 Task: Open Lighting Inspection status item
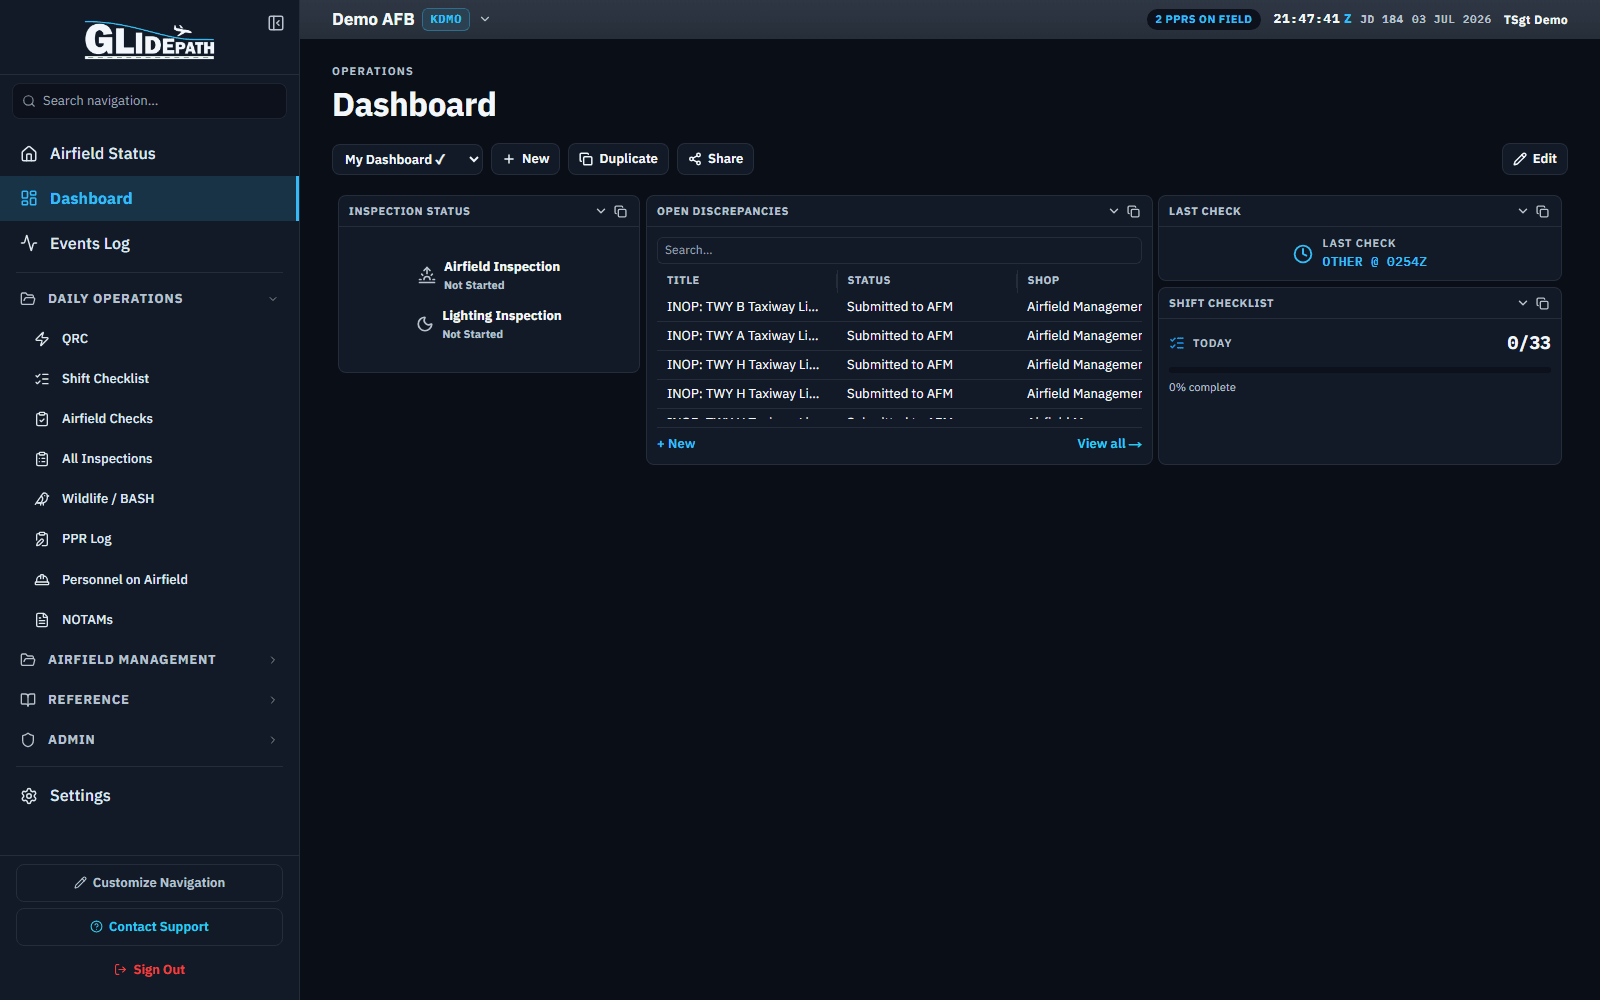(489, 324)
